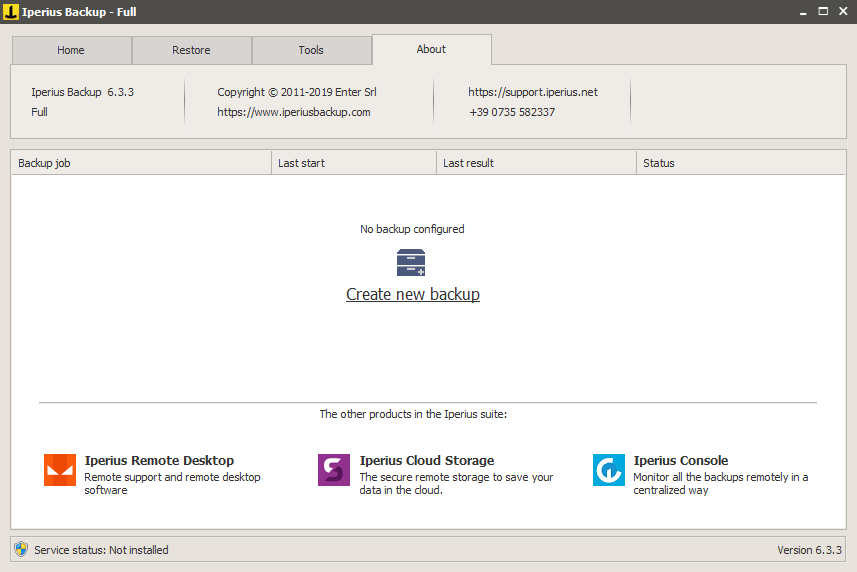Sort by Last result column header
Viewport: 857px width, 572px height.
tap(536, 163)
